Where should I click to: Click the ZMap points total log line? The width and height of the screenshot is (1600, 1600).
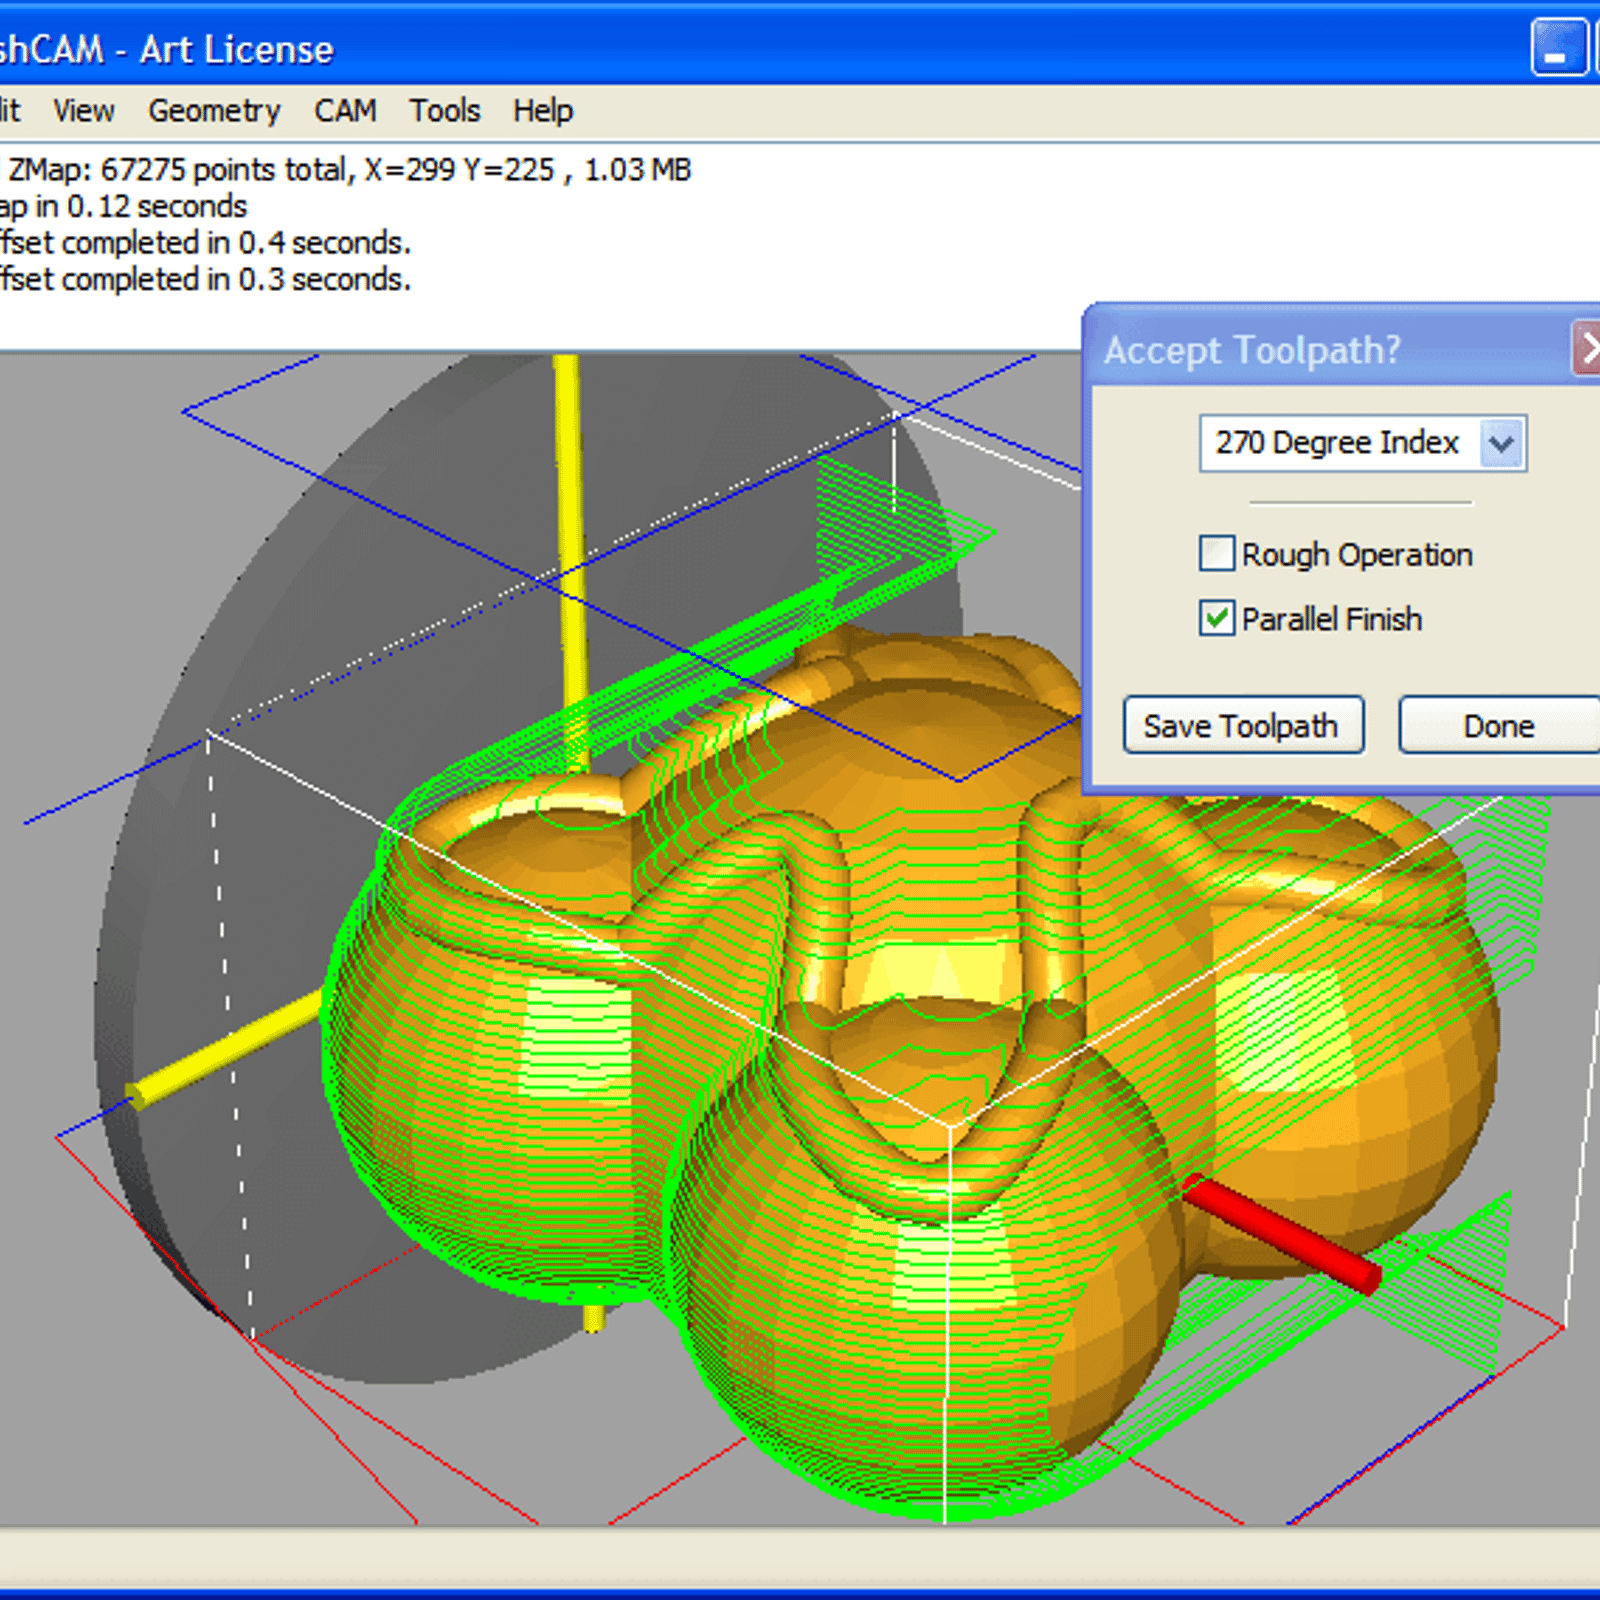coord(346,170)
